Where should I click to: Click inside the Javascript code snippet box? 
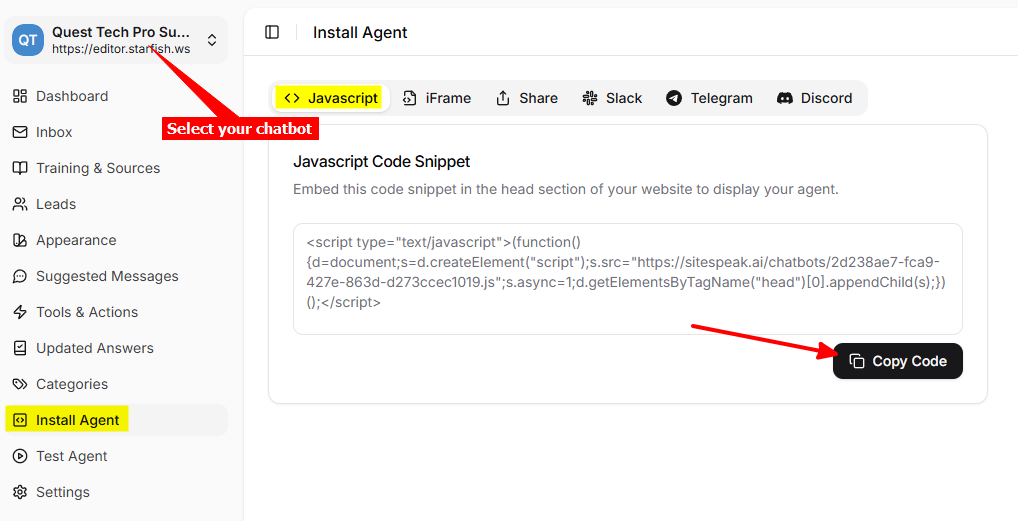click(x=627, y=278)
